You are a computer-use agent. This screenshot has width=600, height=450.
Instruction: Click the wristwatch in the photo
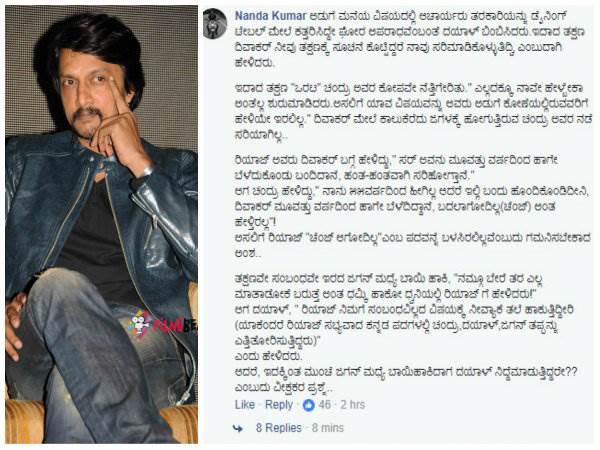coord(143,174)
